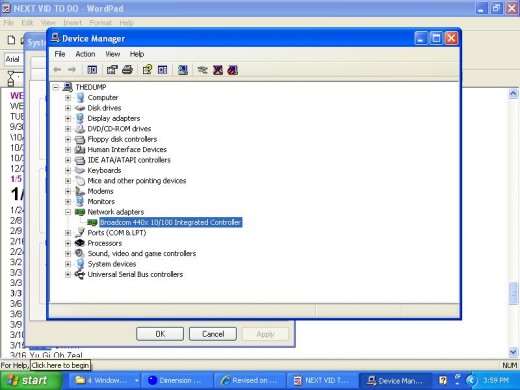Open the WordPad Insert menu

pyautogui.click(x=72, y=23)
